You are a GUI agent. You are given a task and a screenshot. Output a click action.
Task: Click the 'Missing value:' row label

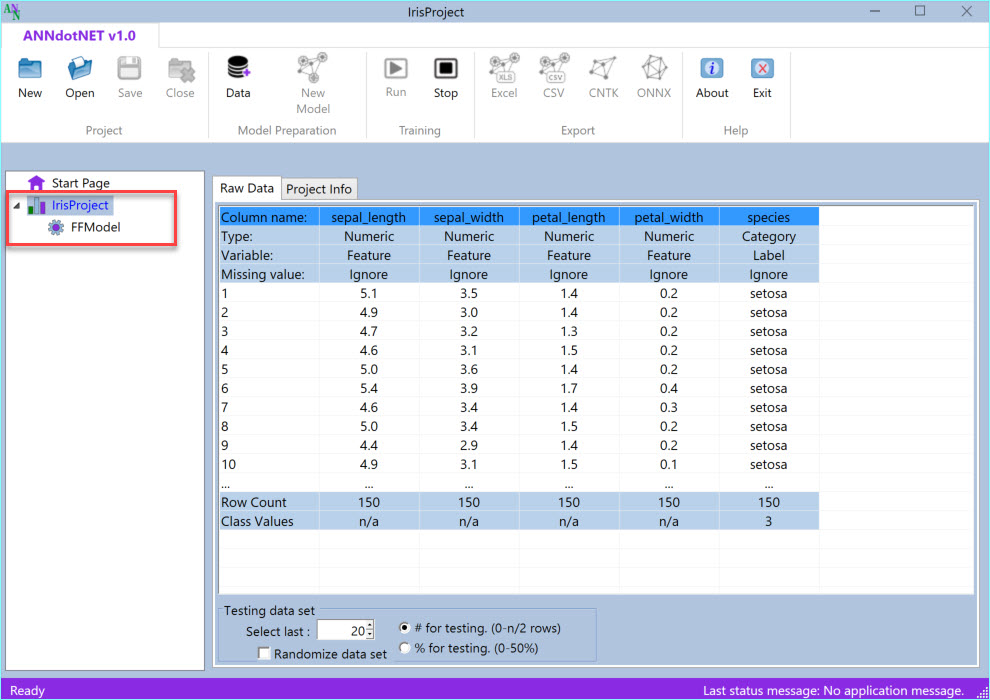coord(270,274)
